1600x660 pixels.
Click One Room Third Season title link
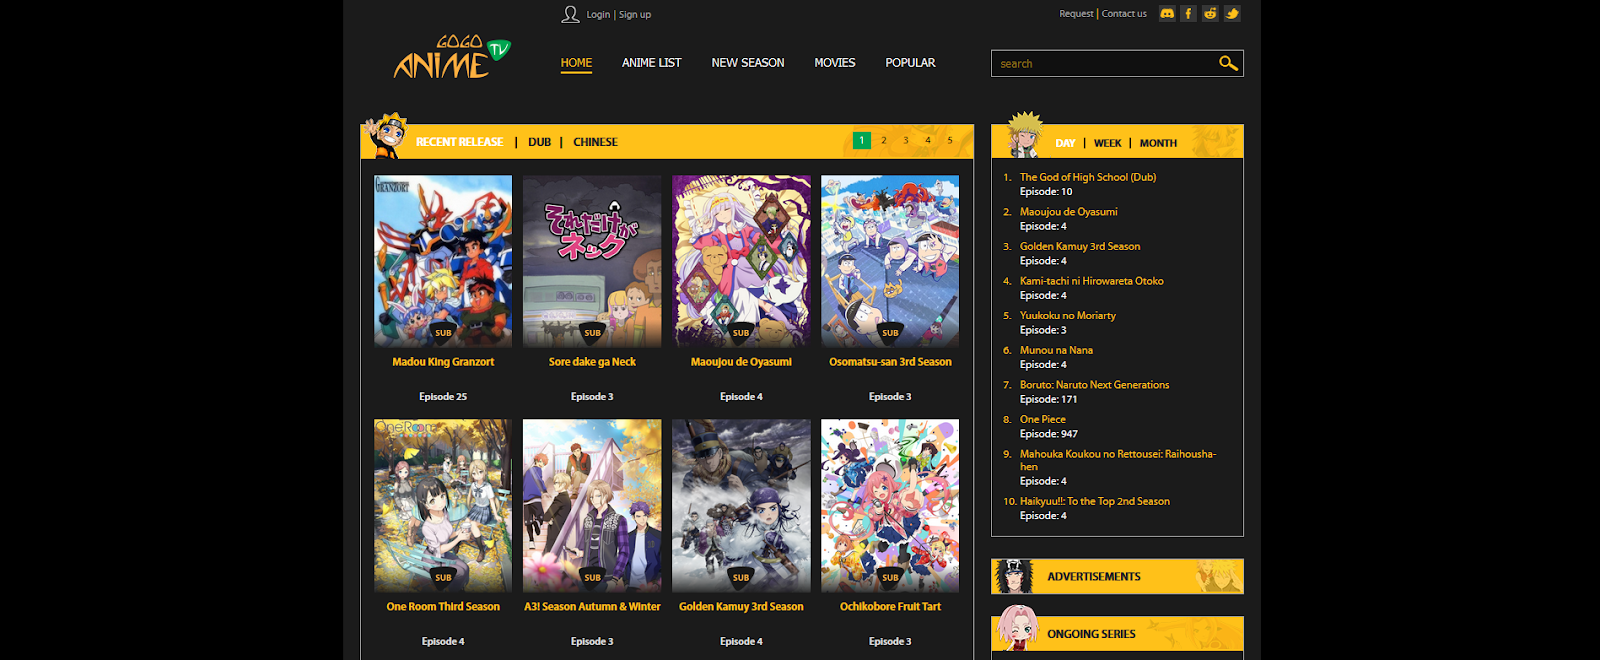443,607
